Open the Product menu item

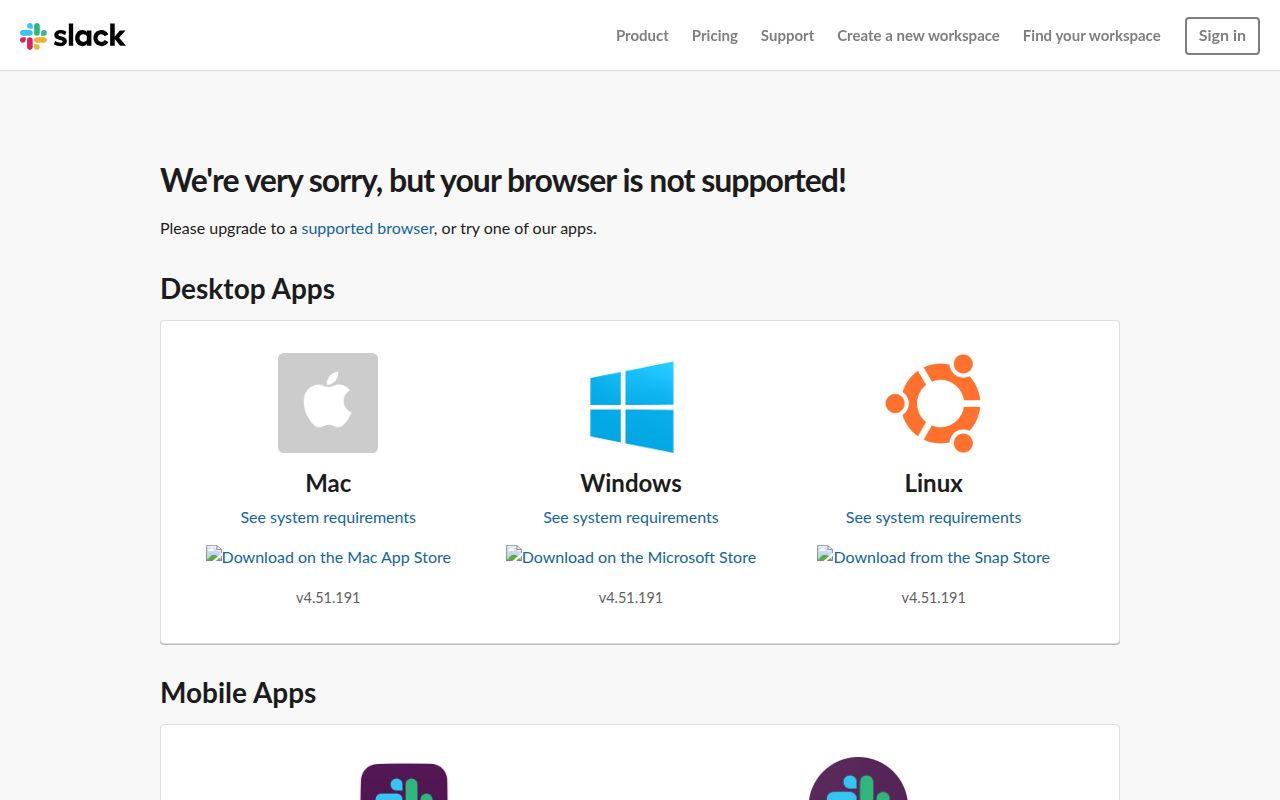coord(642,36)
